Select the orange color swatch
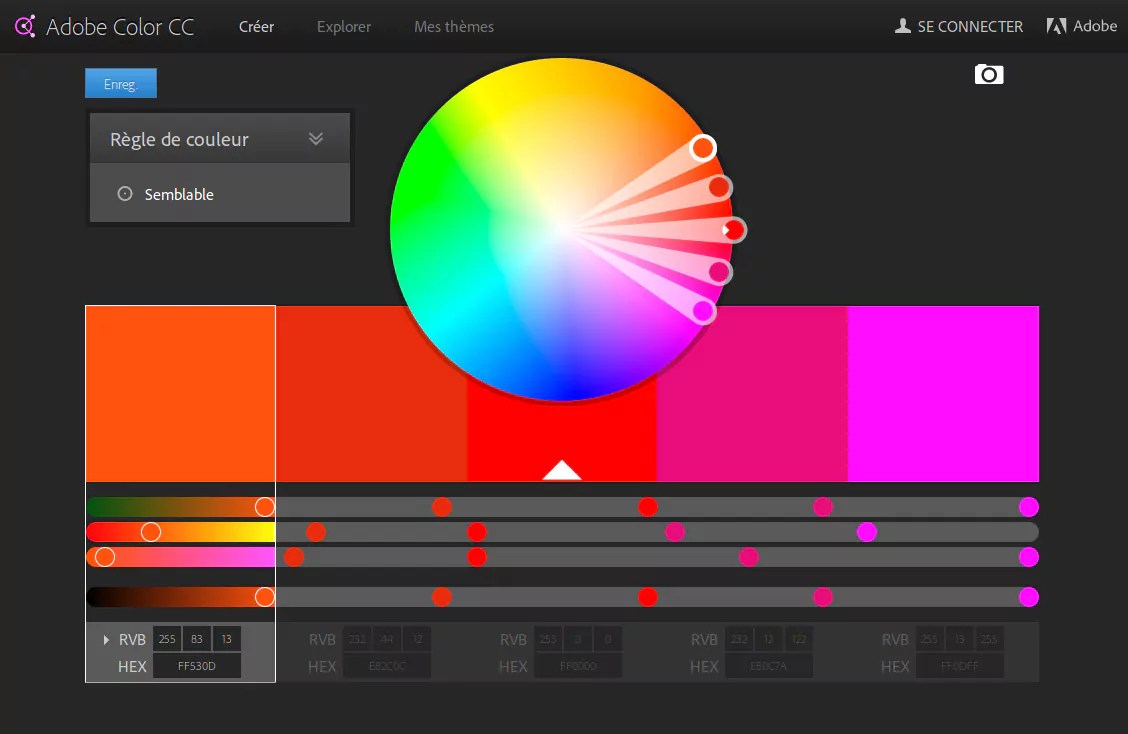This screenshot has height=734, width=1128. 181,394
